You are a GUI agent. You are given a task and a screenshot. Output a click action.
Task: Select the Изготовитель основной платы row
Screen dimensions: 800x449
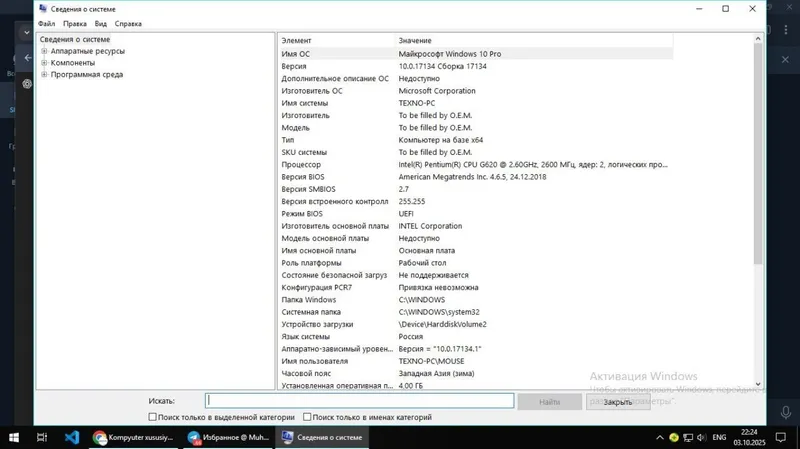pos(476,226)
